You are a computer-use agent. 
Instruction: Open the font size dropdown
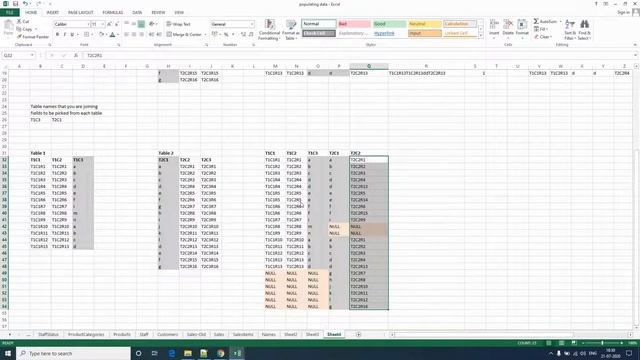102,24
